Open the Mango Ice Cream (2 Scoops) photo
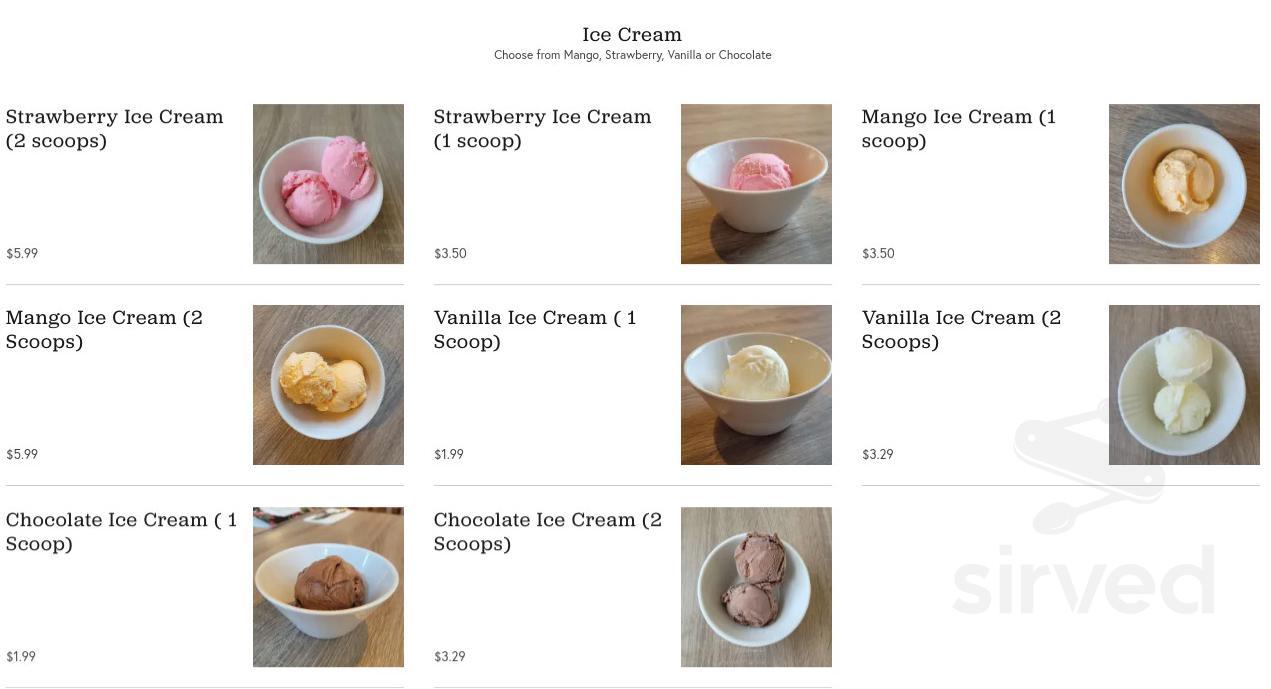1271x689 pixels. click(328, 385)
